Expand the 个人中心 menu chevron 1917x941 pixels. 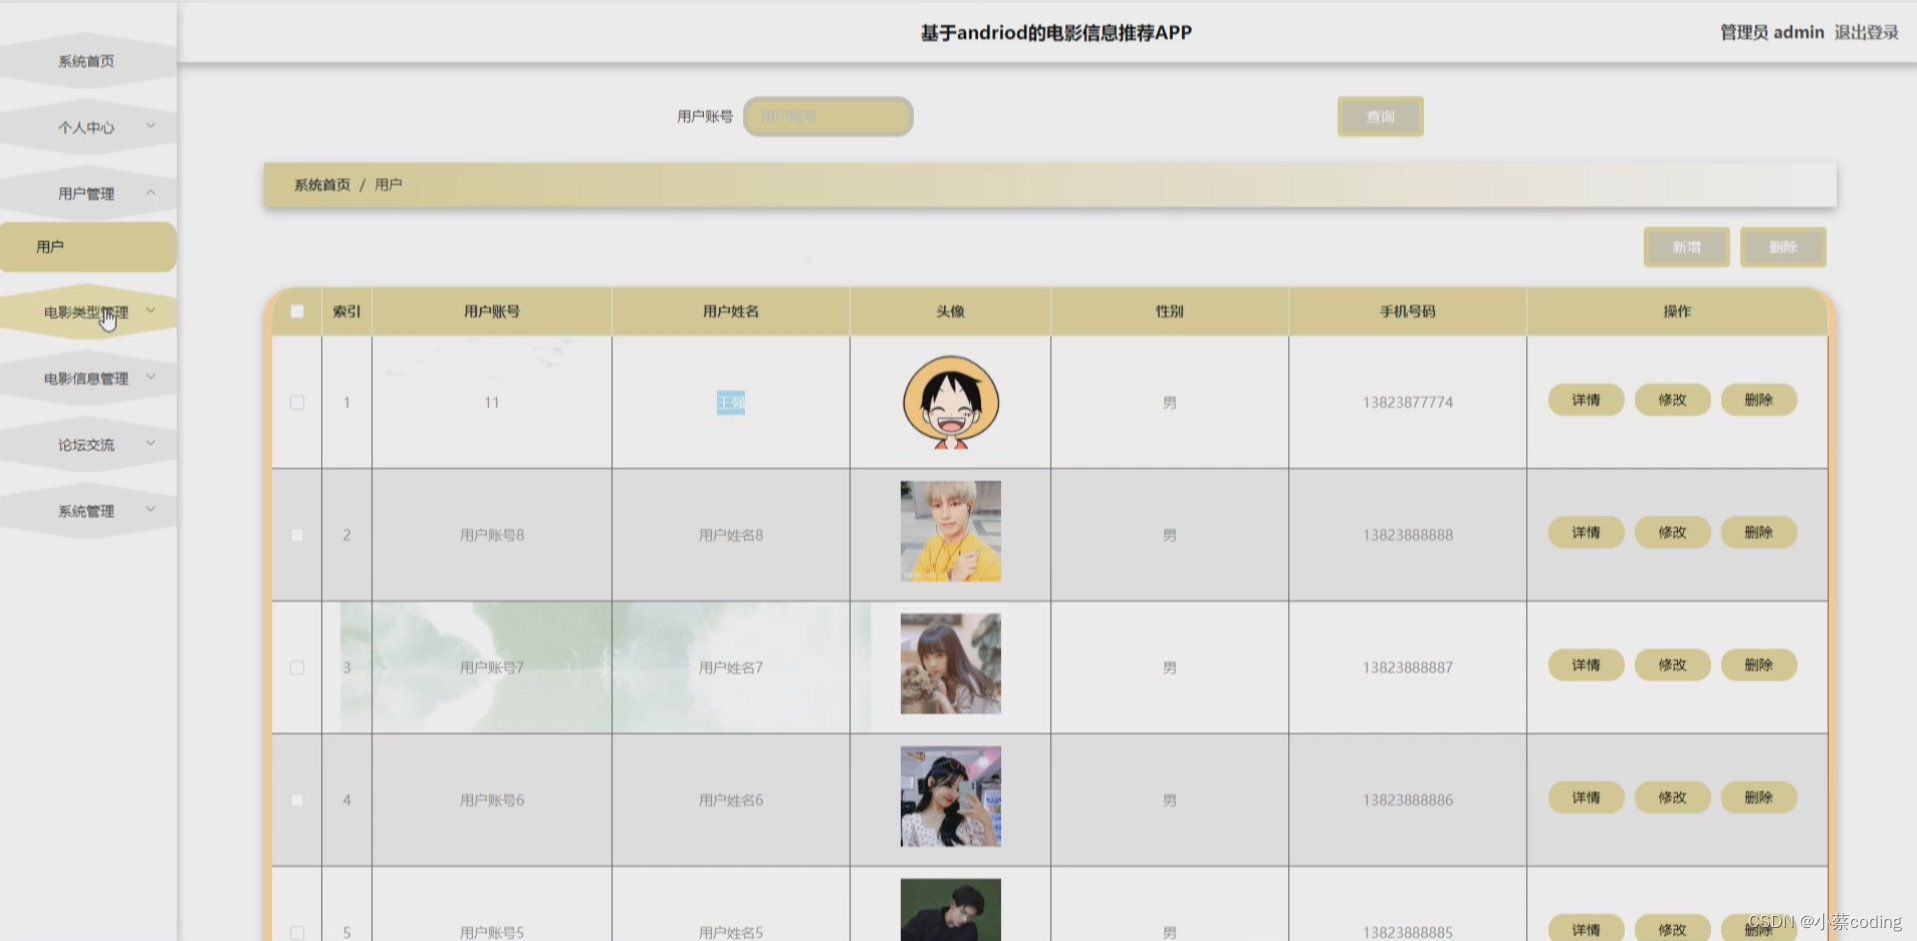(x=151, y=126)
